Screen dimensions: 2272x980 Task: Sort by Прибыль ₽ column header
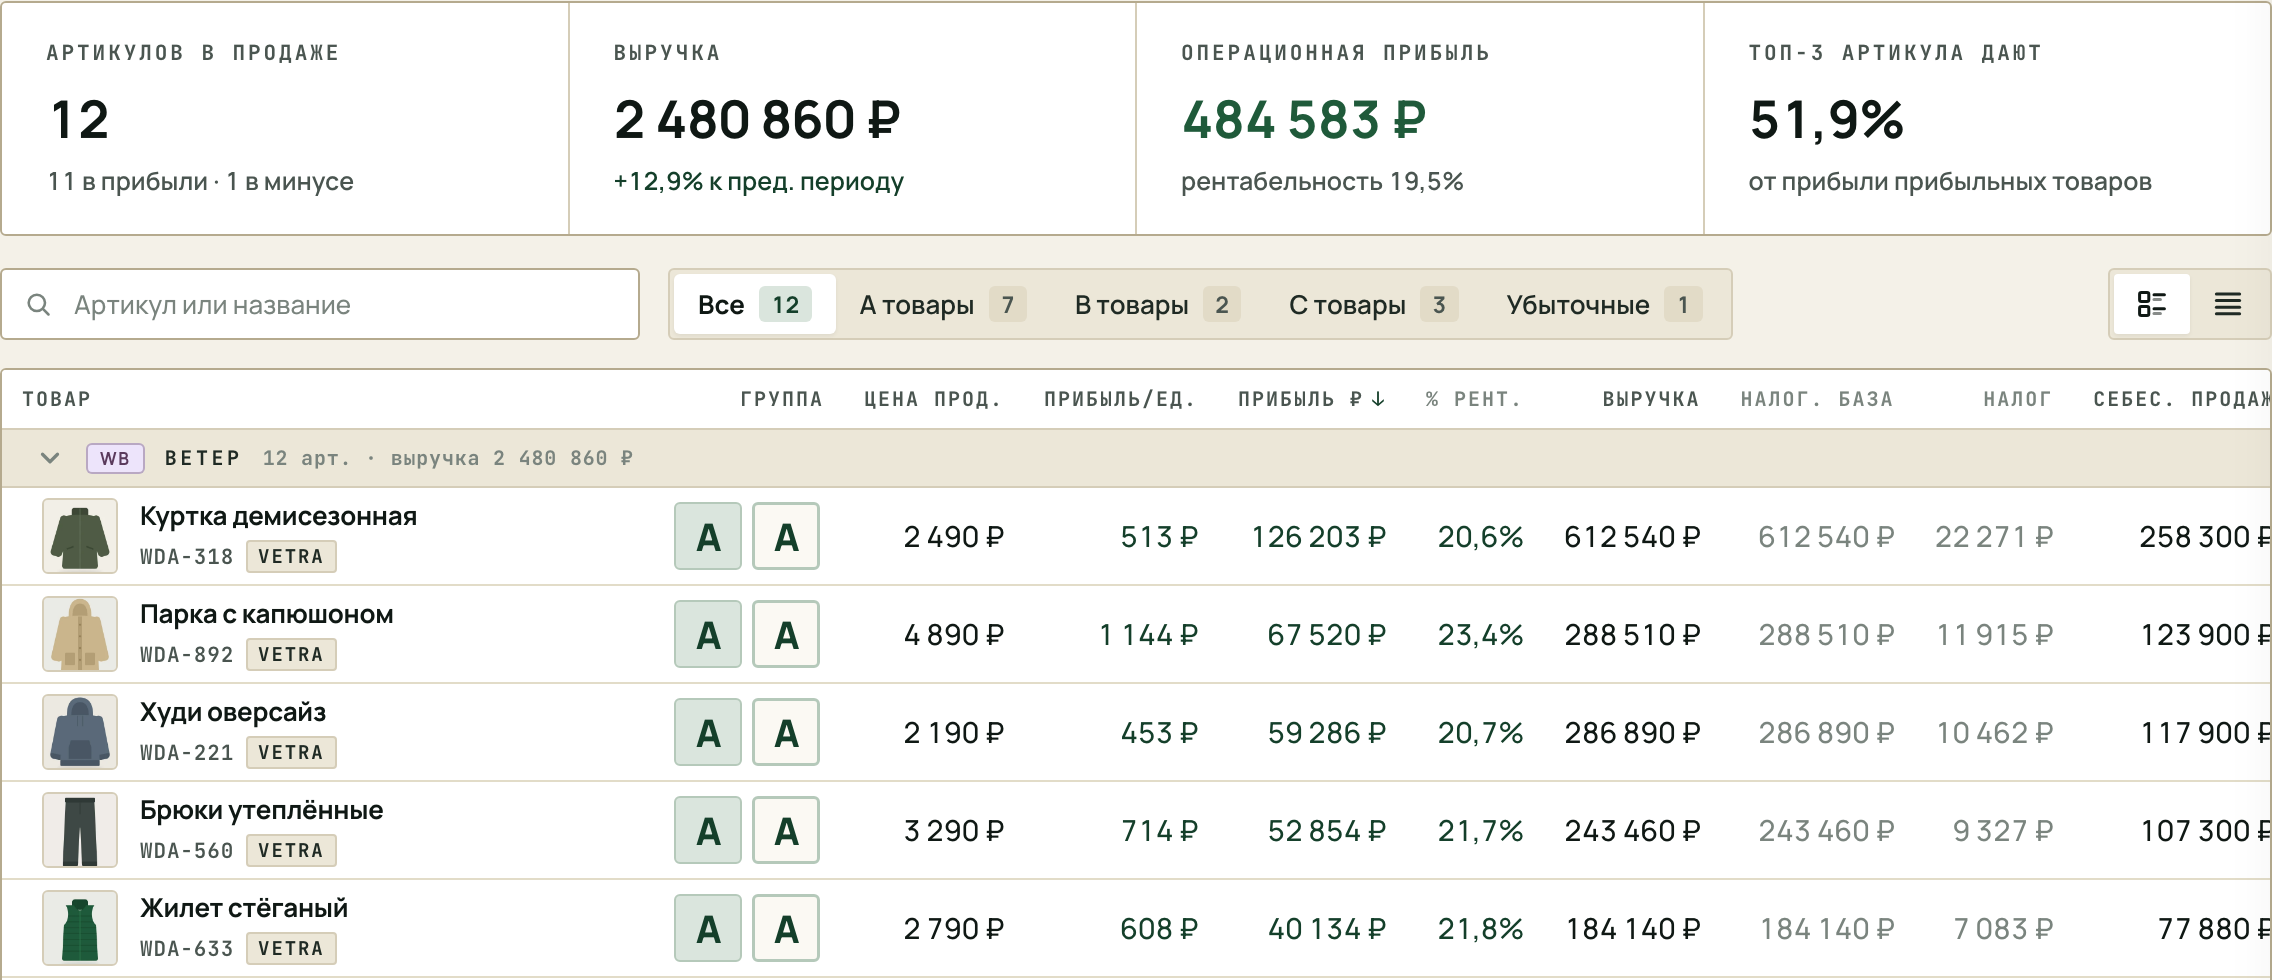[1311, 399]
